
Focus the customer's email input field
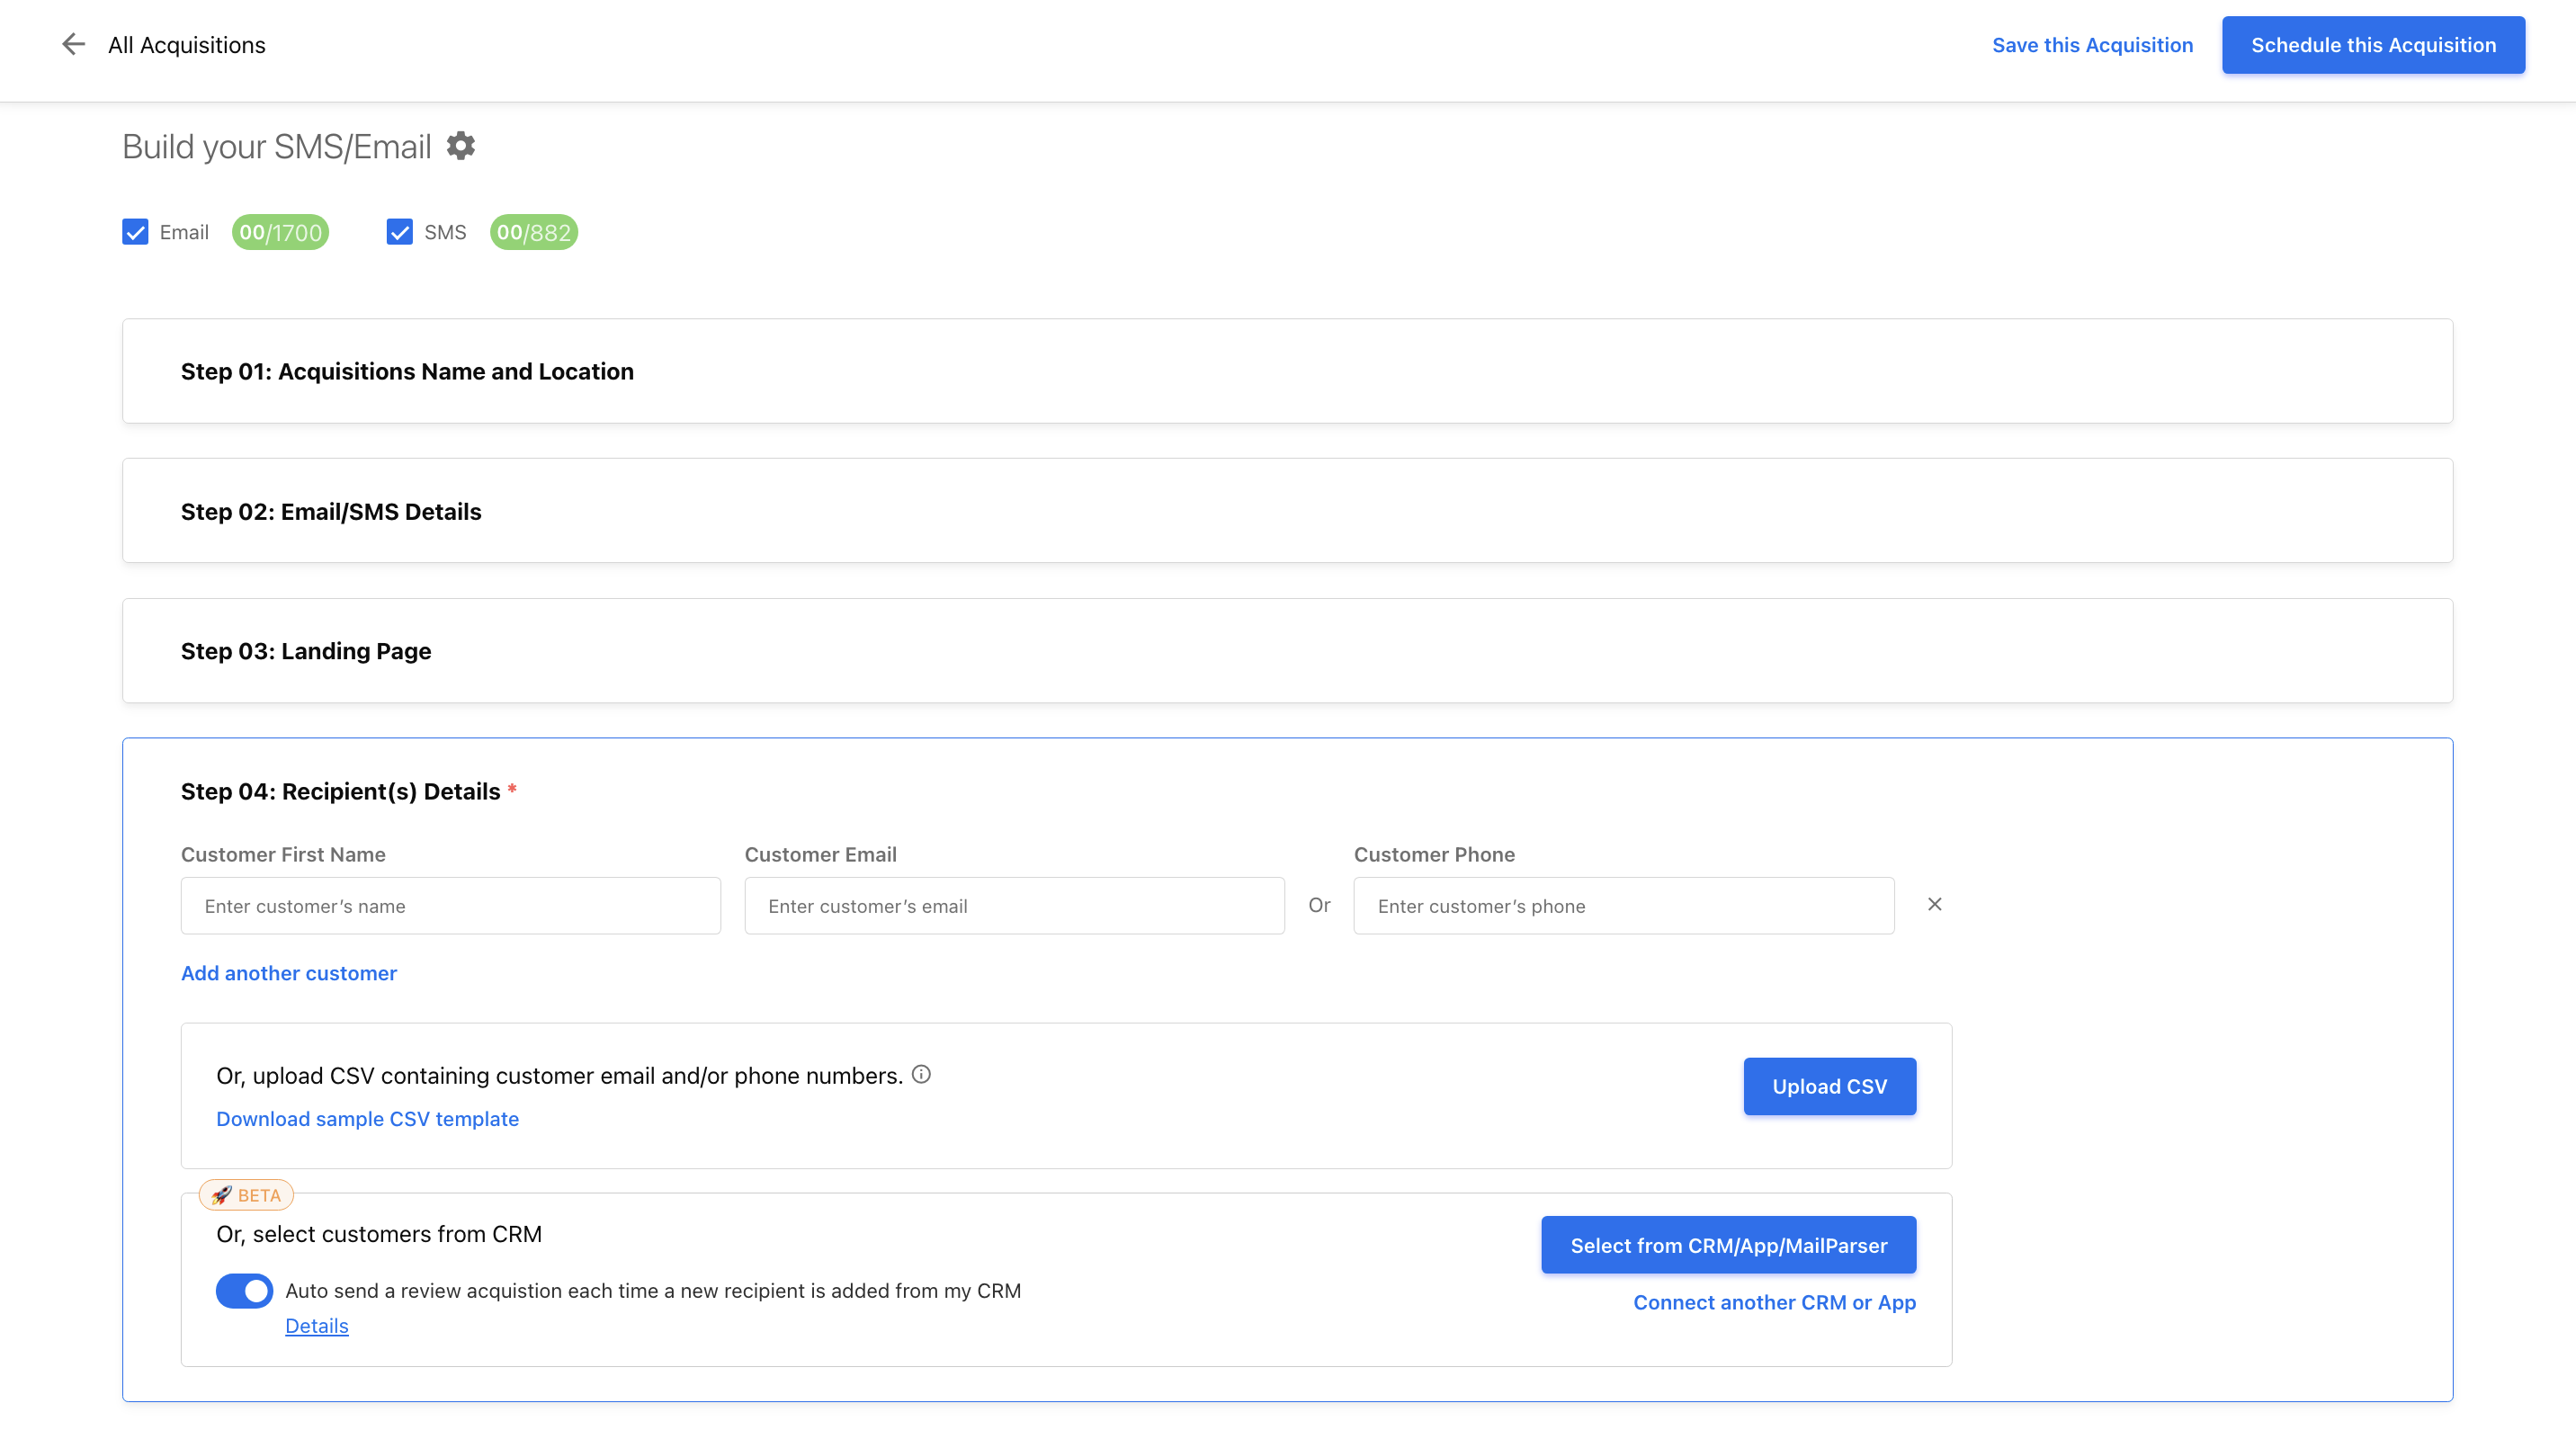coord(1014,906)
